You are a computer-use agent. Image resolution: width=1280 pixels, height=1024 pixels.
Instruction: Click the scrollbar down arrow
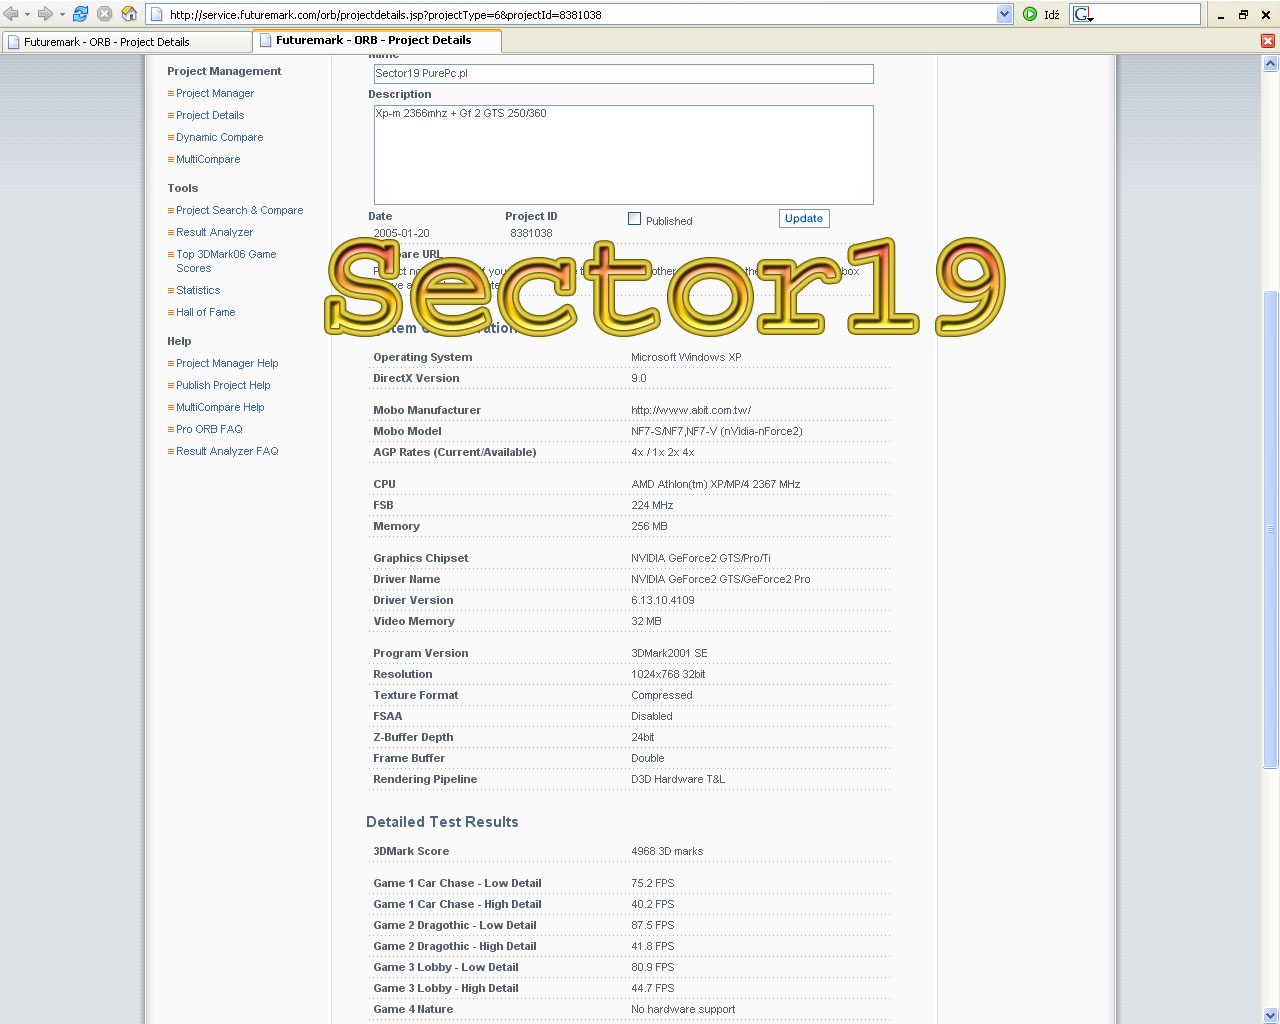pos(1270,1015)
